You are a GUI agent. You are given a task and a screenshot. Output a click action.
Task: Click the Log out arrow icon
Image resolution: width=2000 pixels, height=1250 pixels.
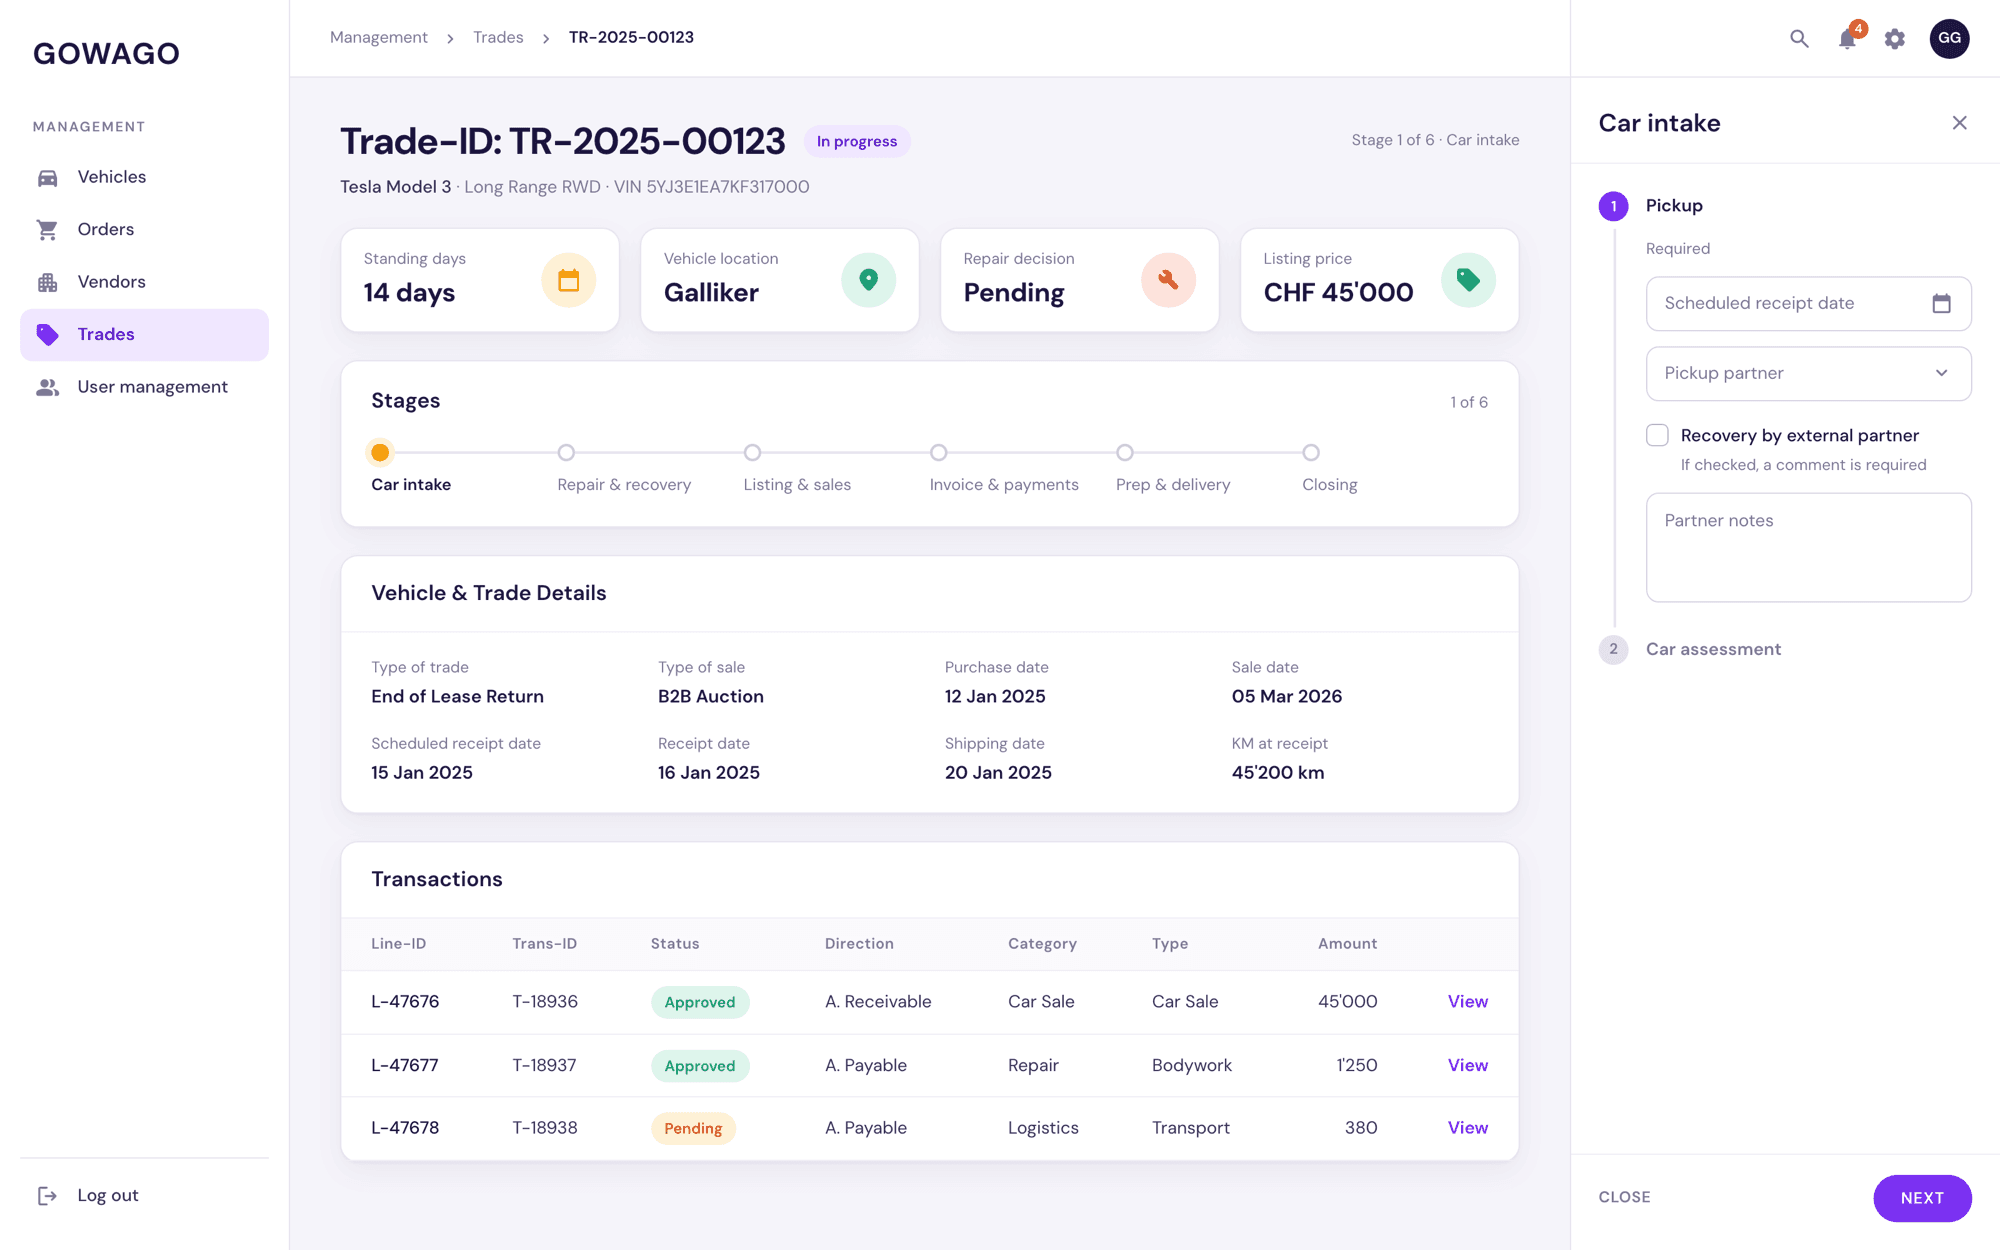(47, 1196)
